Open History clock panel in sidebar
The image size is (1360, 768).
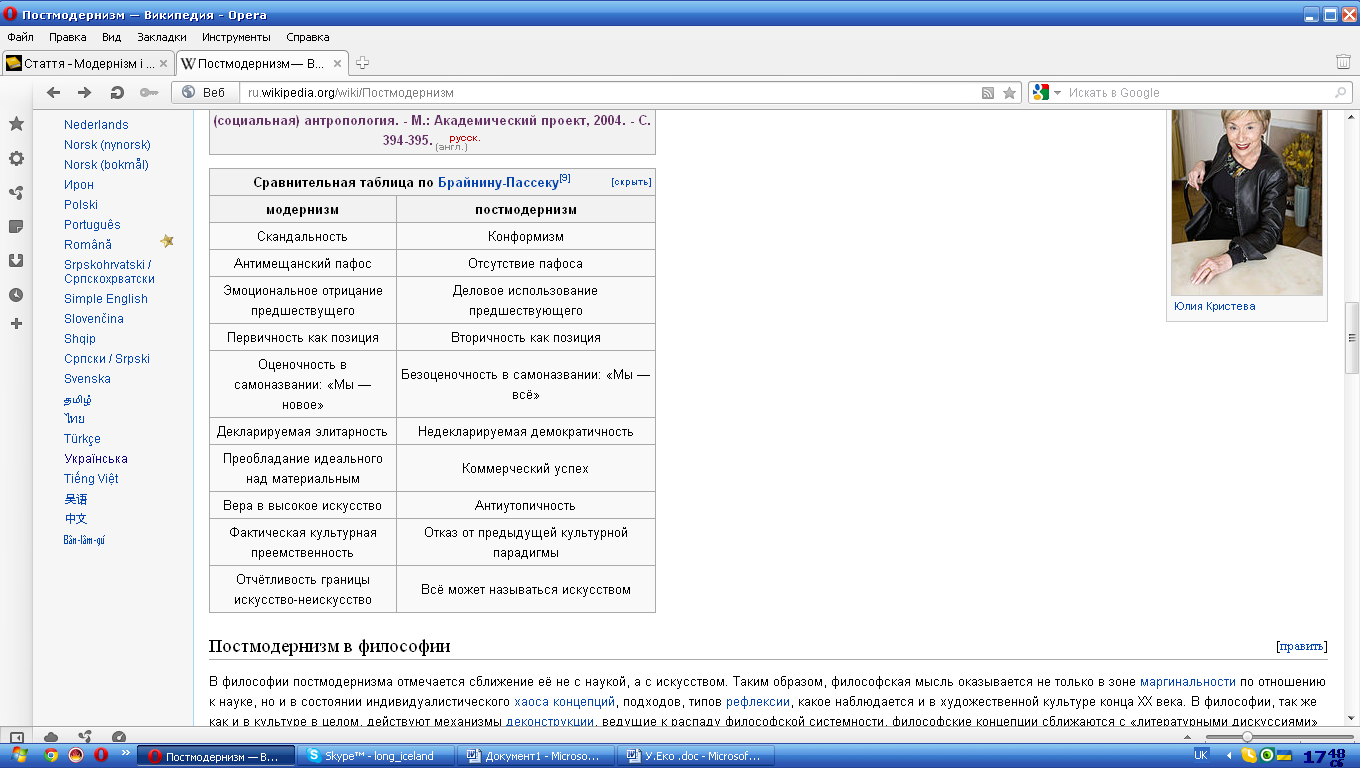(16, 294)
